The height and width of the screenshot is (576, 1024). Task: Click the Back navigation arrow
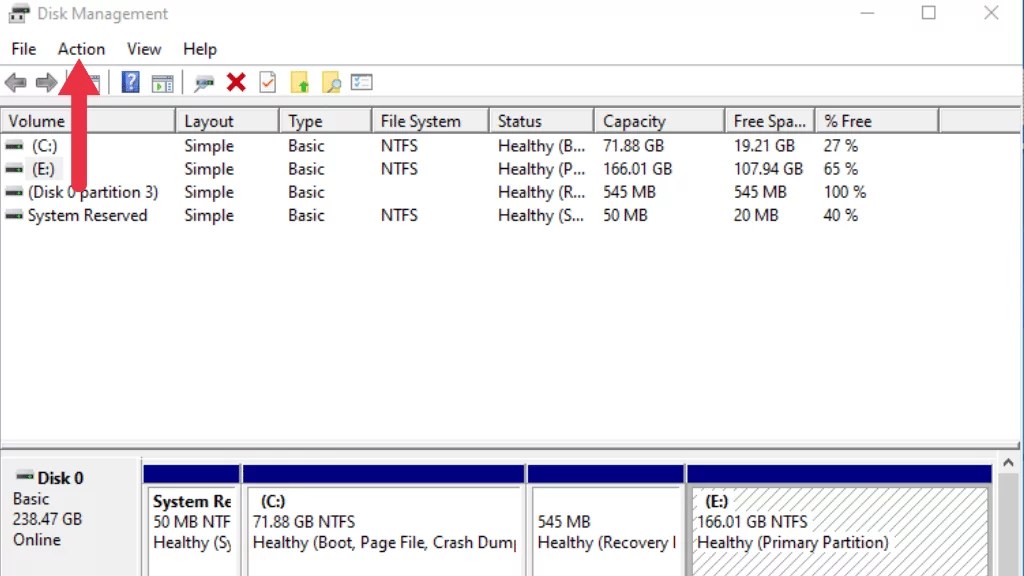pyautogui.click(x=15, y=82)
